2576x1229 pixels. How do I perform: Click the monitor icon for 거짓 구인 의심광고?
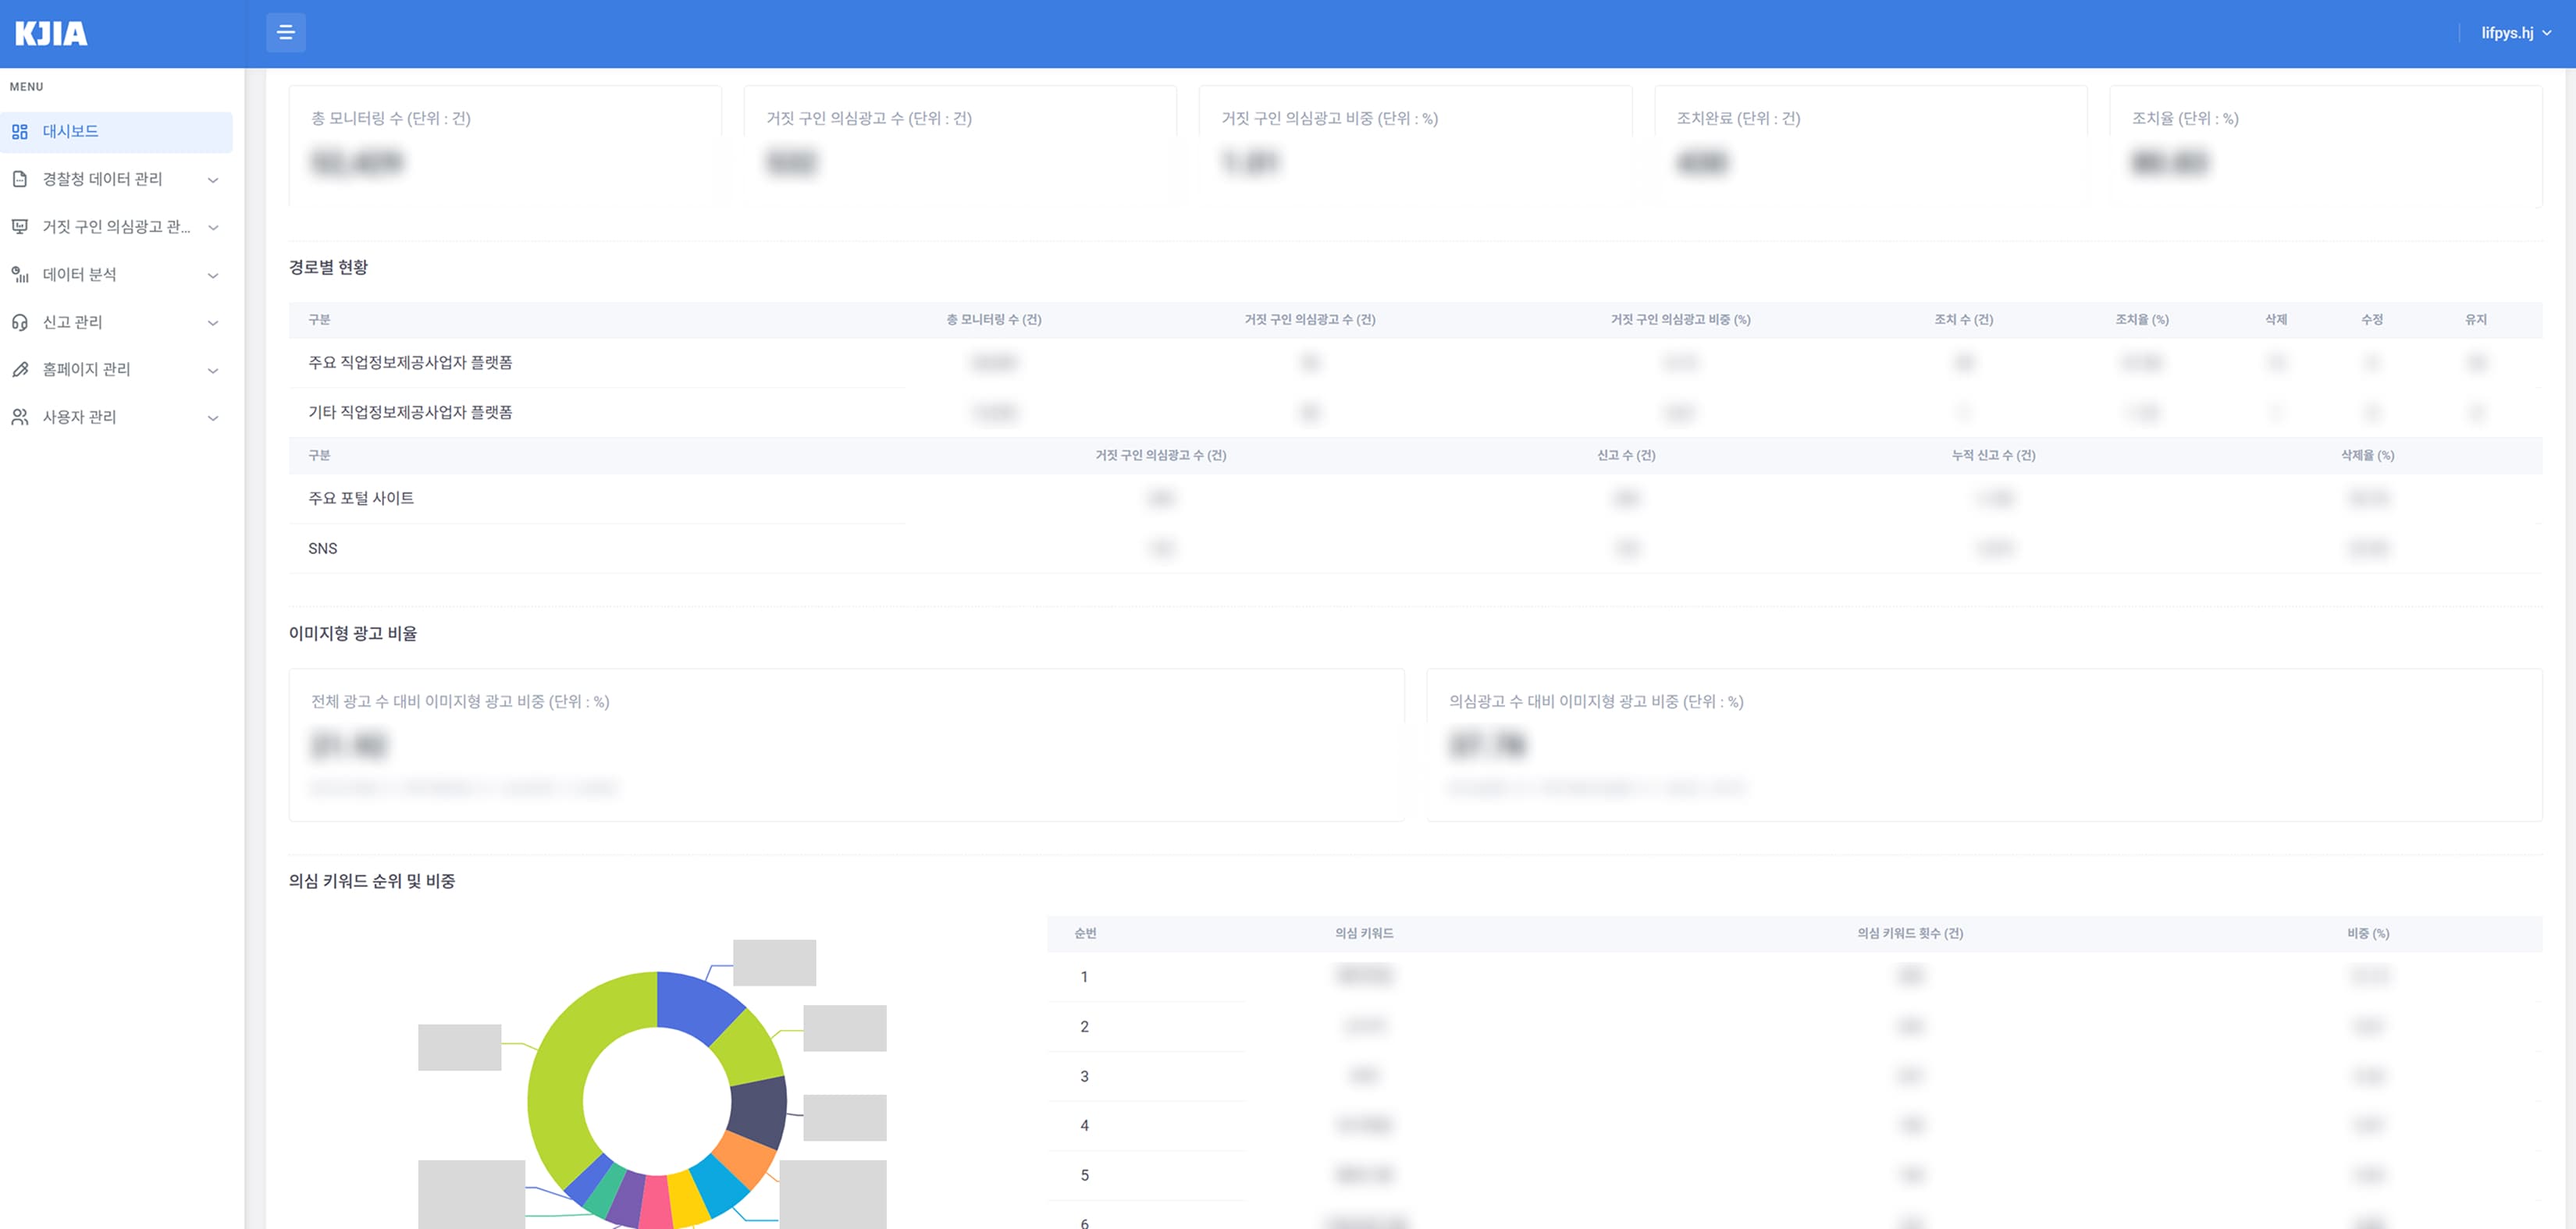point(20,227)
